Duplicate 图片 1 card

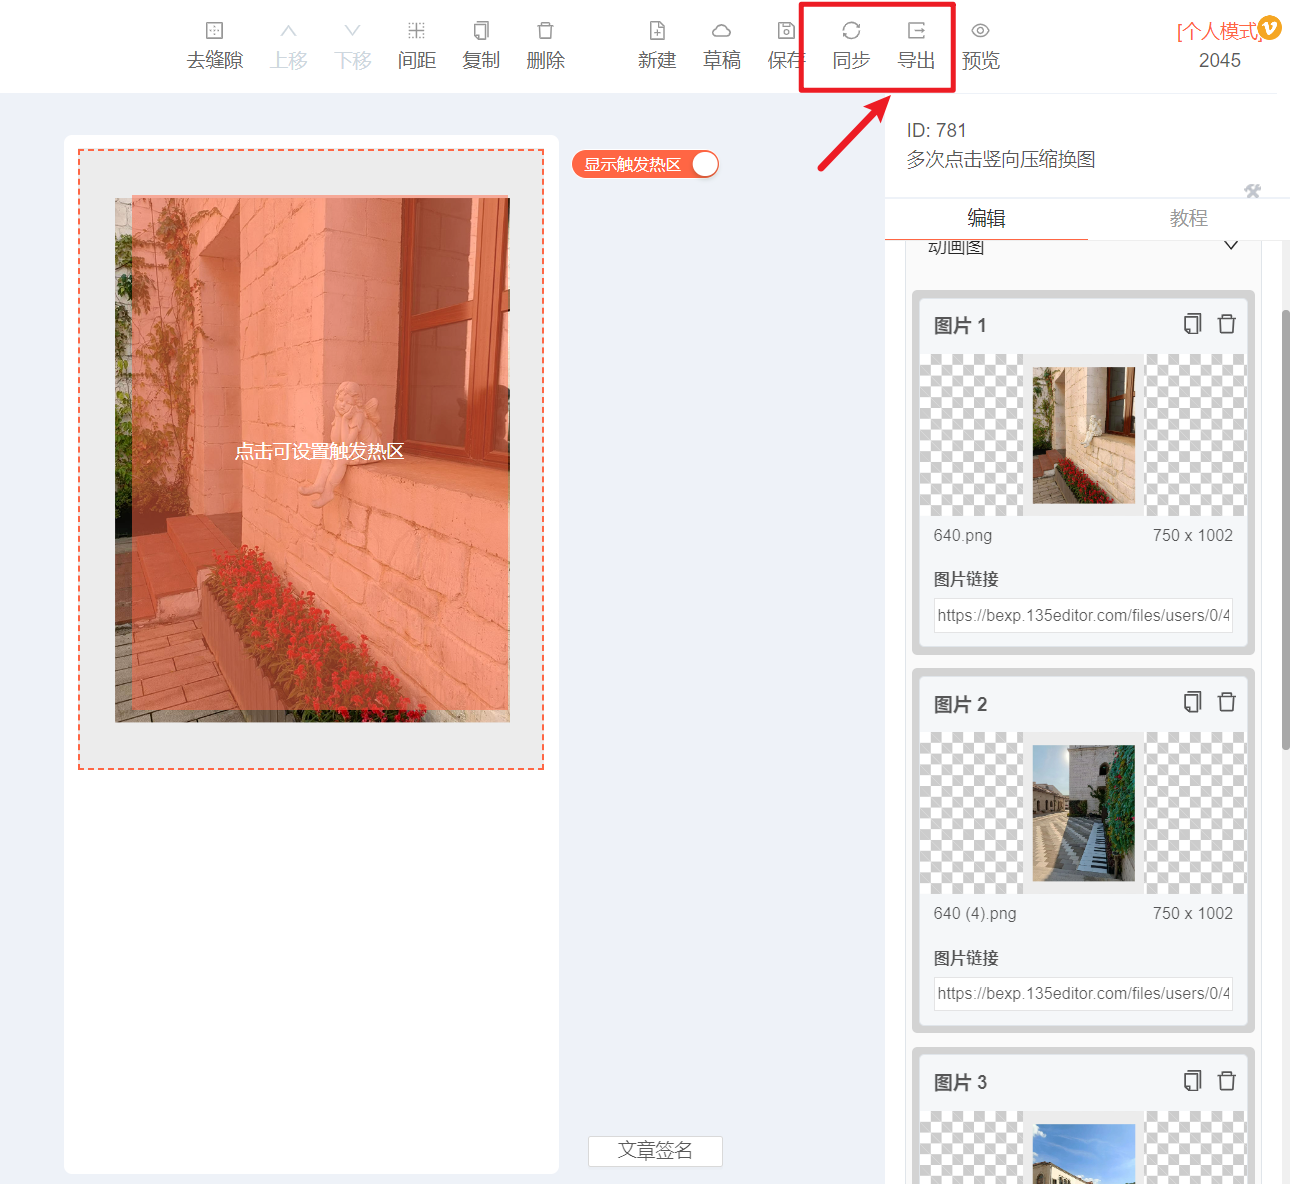click(1192, 324)
